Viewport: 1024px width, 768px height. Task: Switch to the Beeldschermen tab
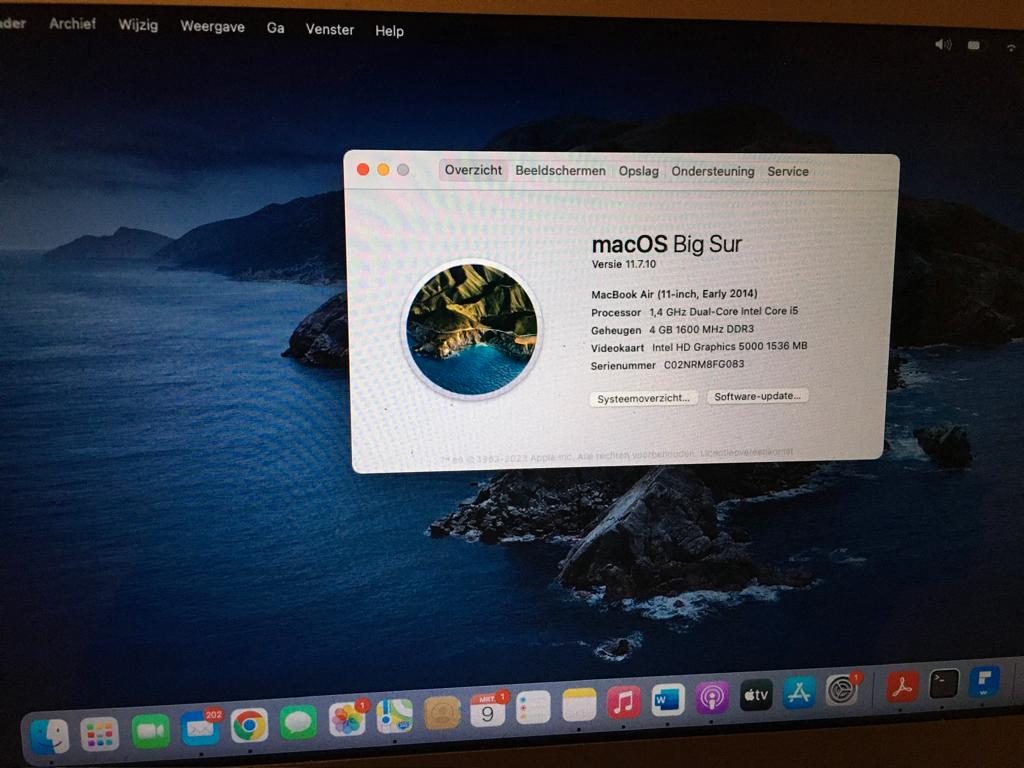click(x=560, y=170)
